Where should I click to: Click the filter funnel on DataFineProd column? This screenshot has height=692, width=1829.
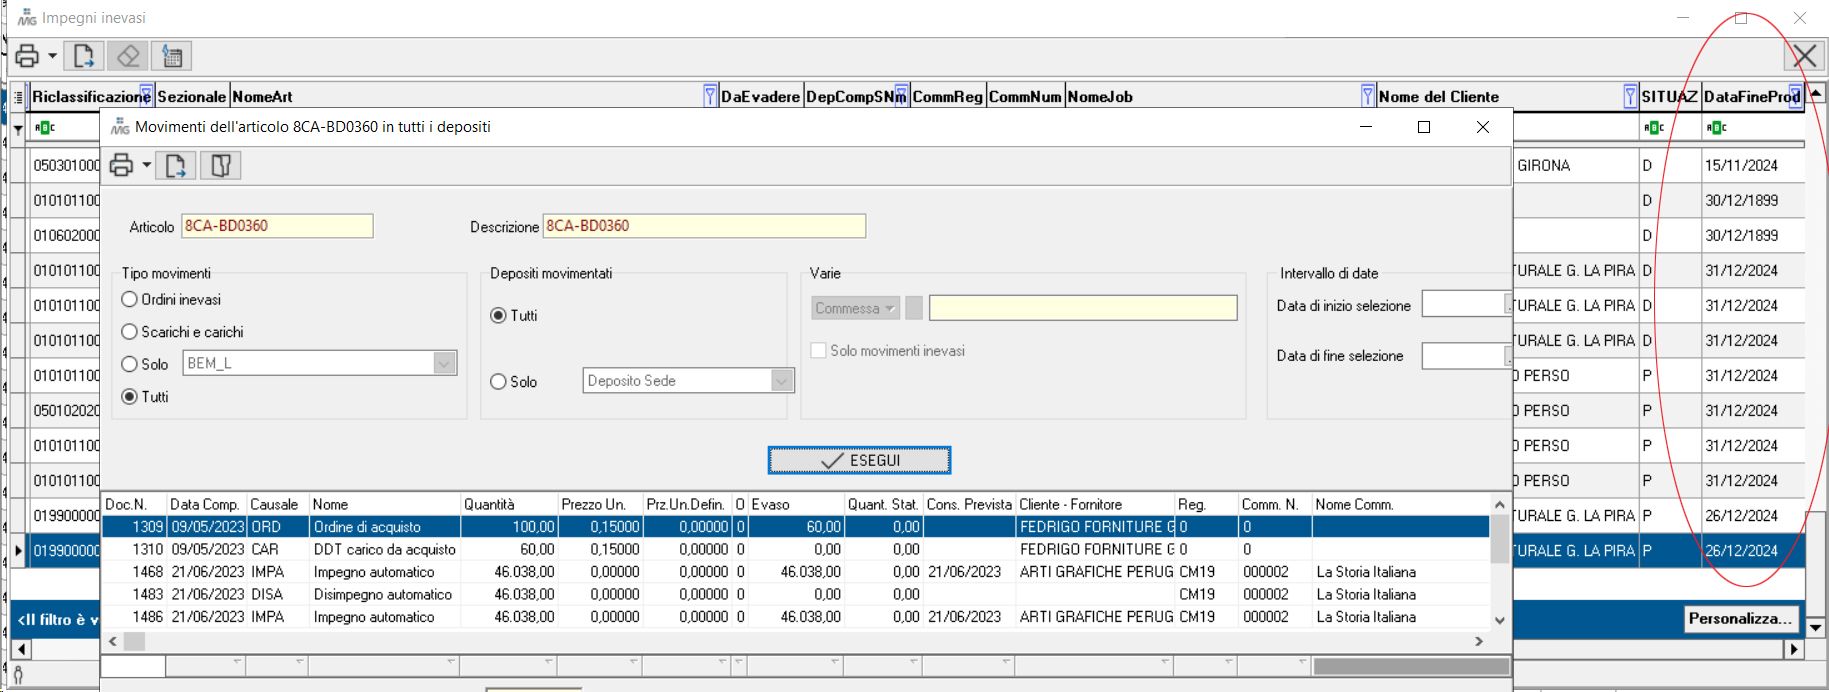(1795, 96)
